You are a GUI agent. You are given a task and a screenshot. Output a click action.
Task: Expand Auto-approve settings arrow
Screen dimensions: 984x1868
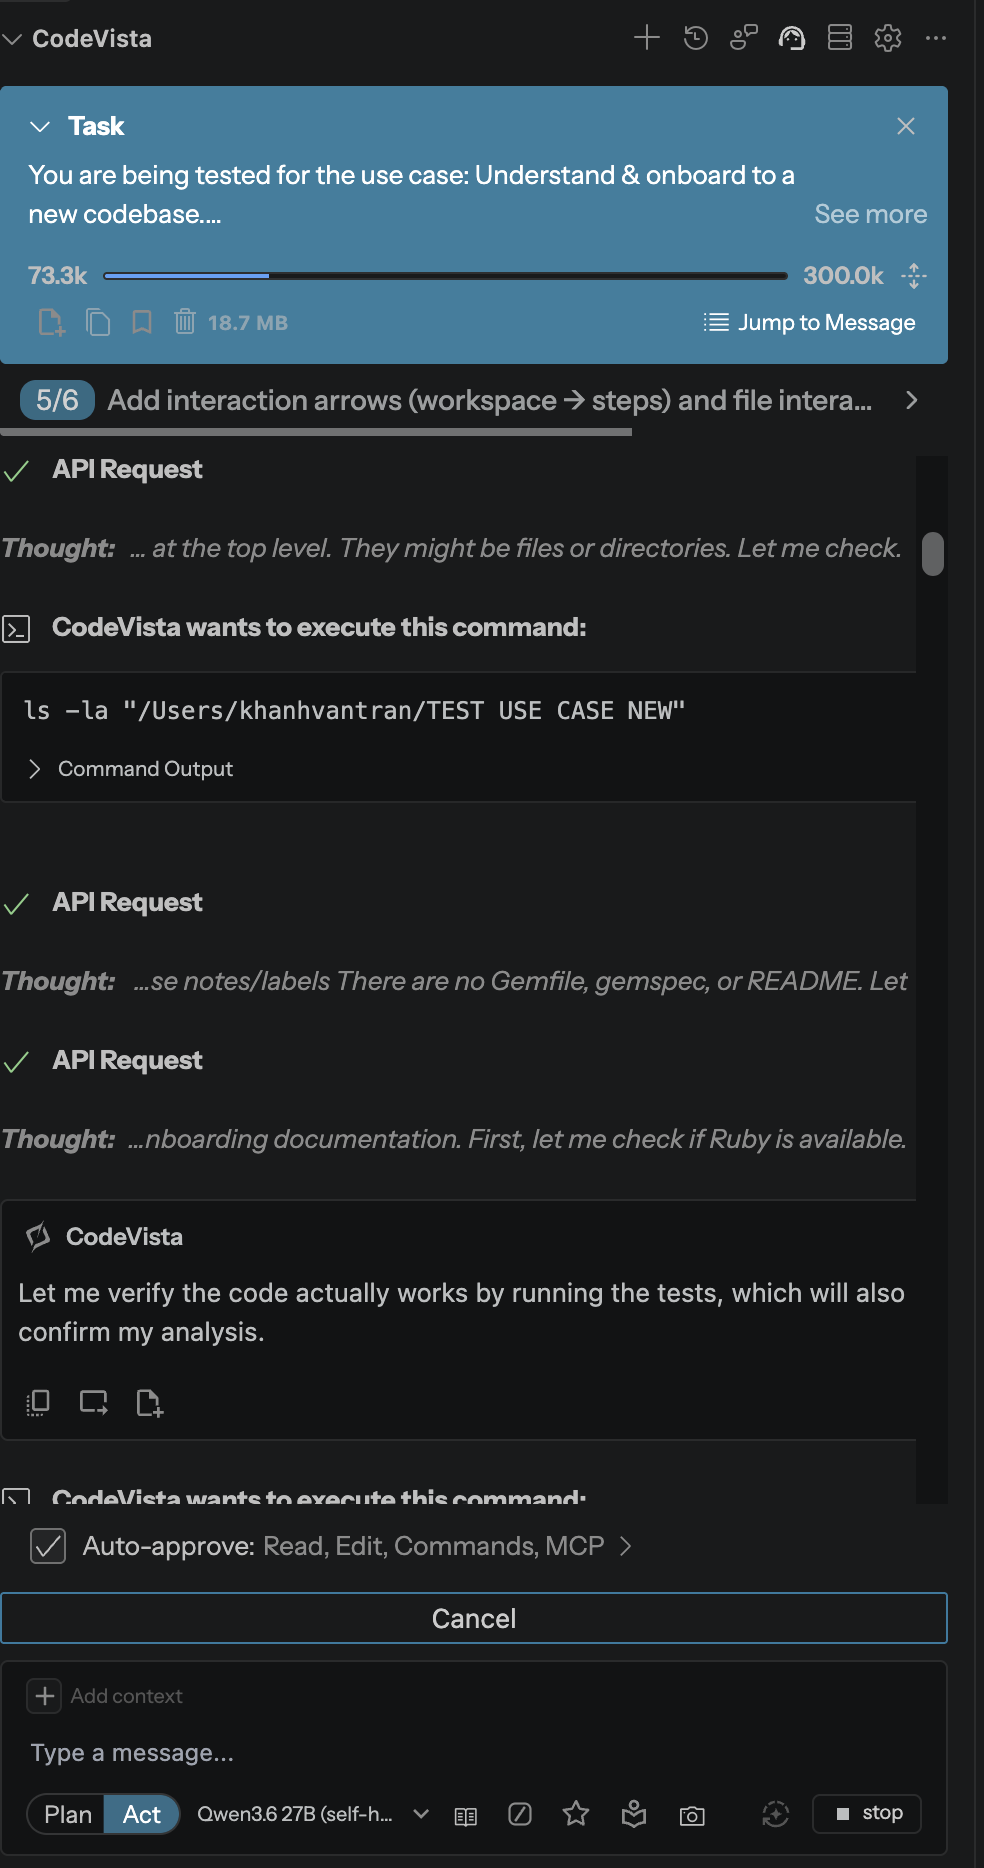pos(626,1546)
